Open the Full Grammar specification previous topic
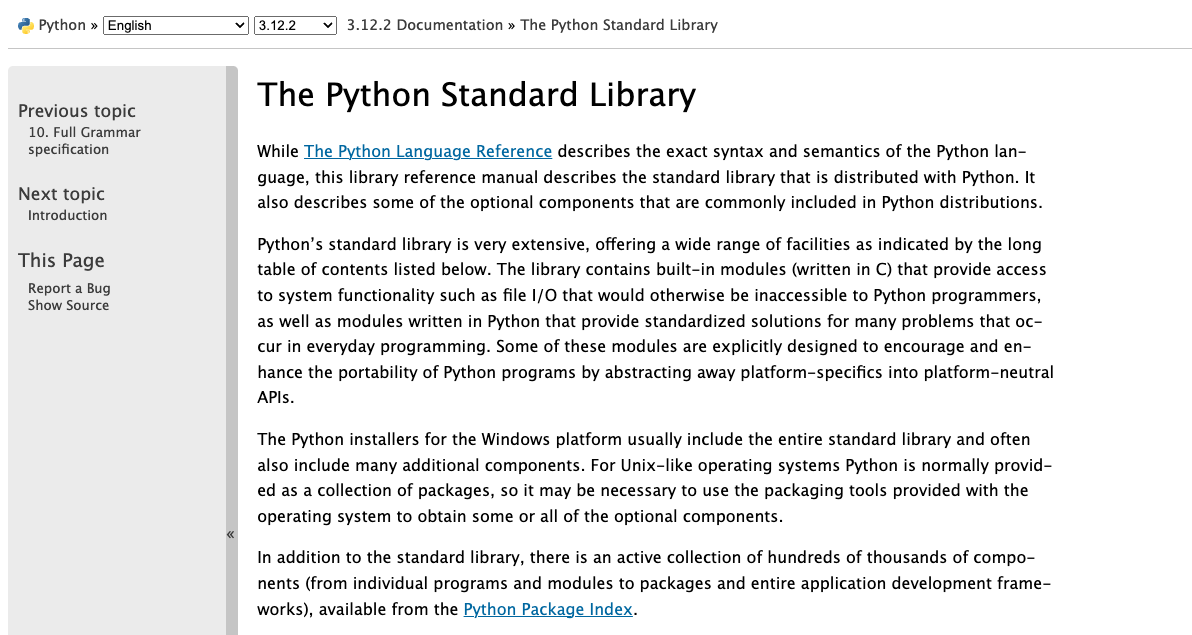The width and height of the screenshot is (1192, 635). 84,141
